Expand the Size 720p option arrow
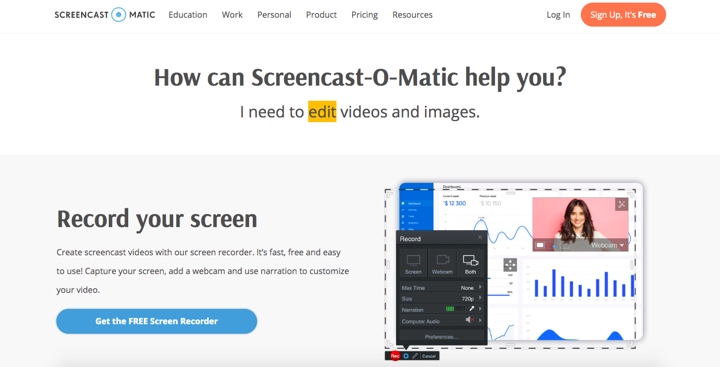Viewport: 720px width, 367px height. (480, 298)
